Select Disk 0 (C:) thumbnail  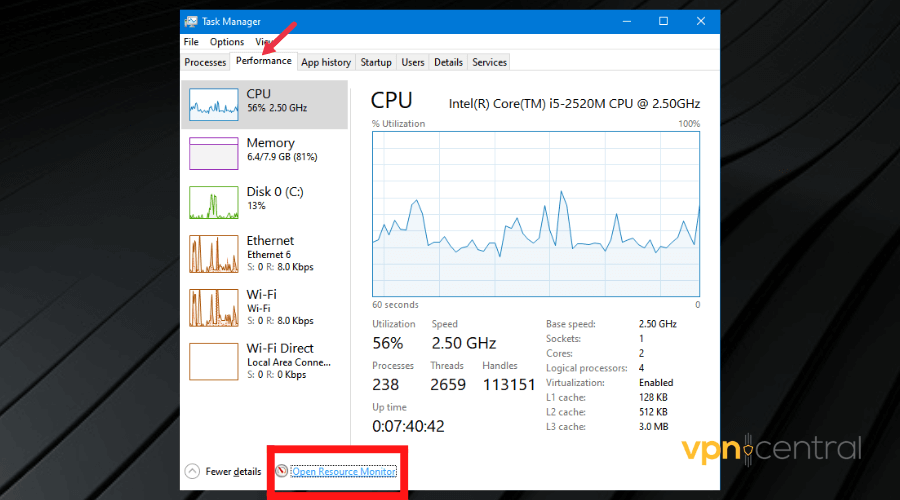click(214, 202)
